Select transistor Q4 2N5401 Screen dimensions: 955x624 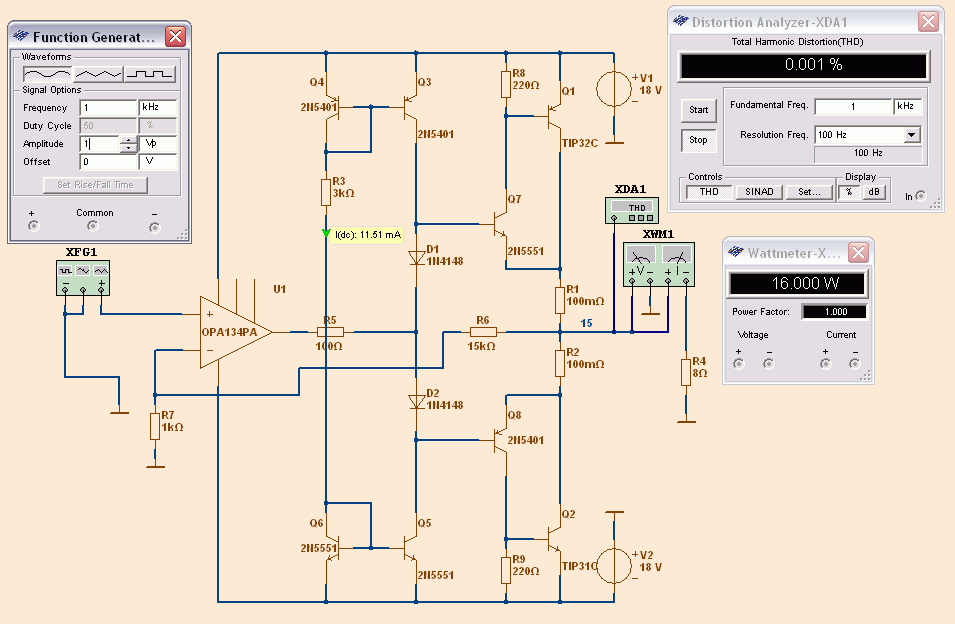332,107
